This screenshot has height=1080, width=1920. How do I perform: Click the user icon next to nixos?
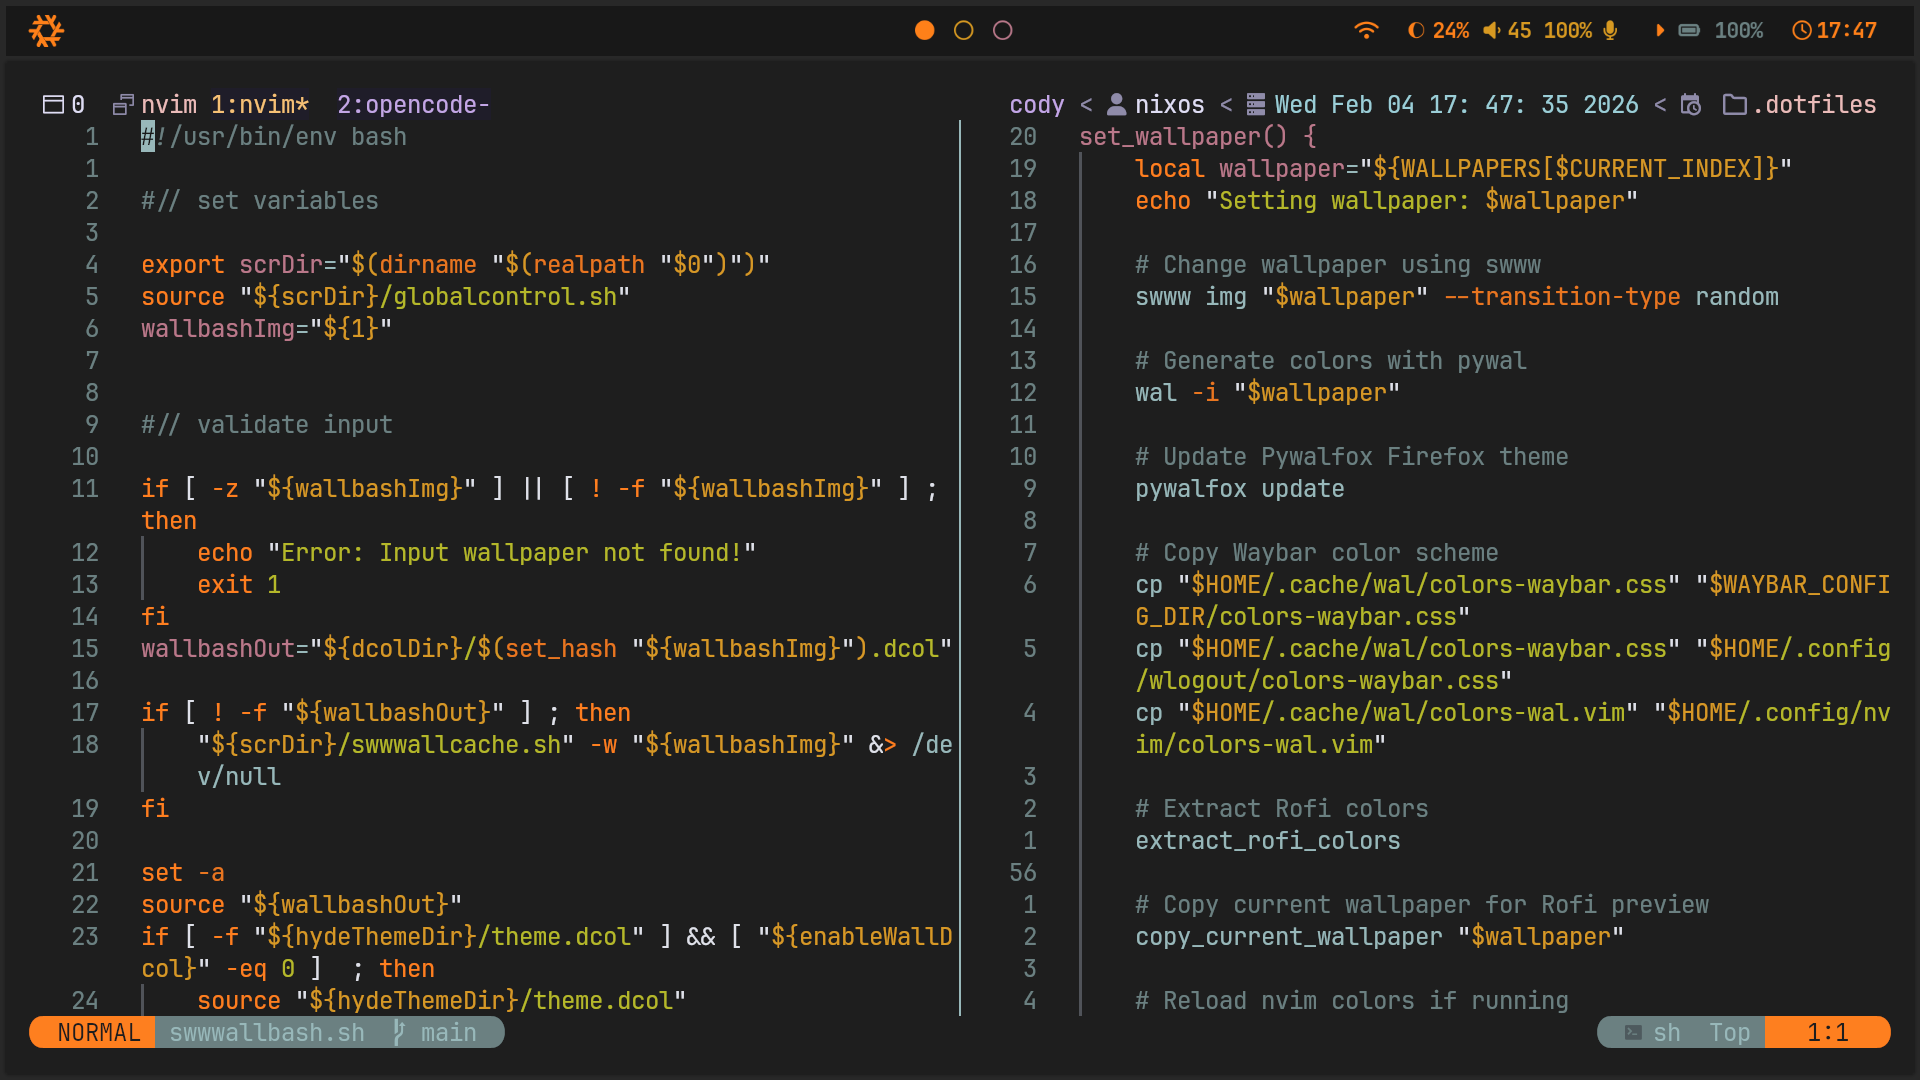pos(1117,105)
